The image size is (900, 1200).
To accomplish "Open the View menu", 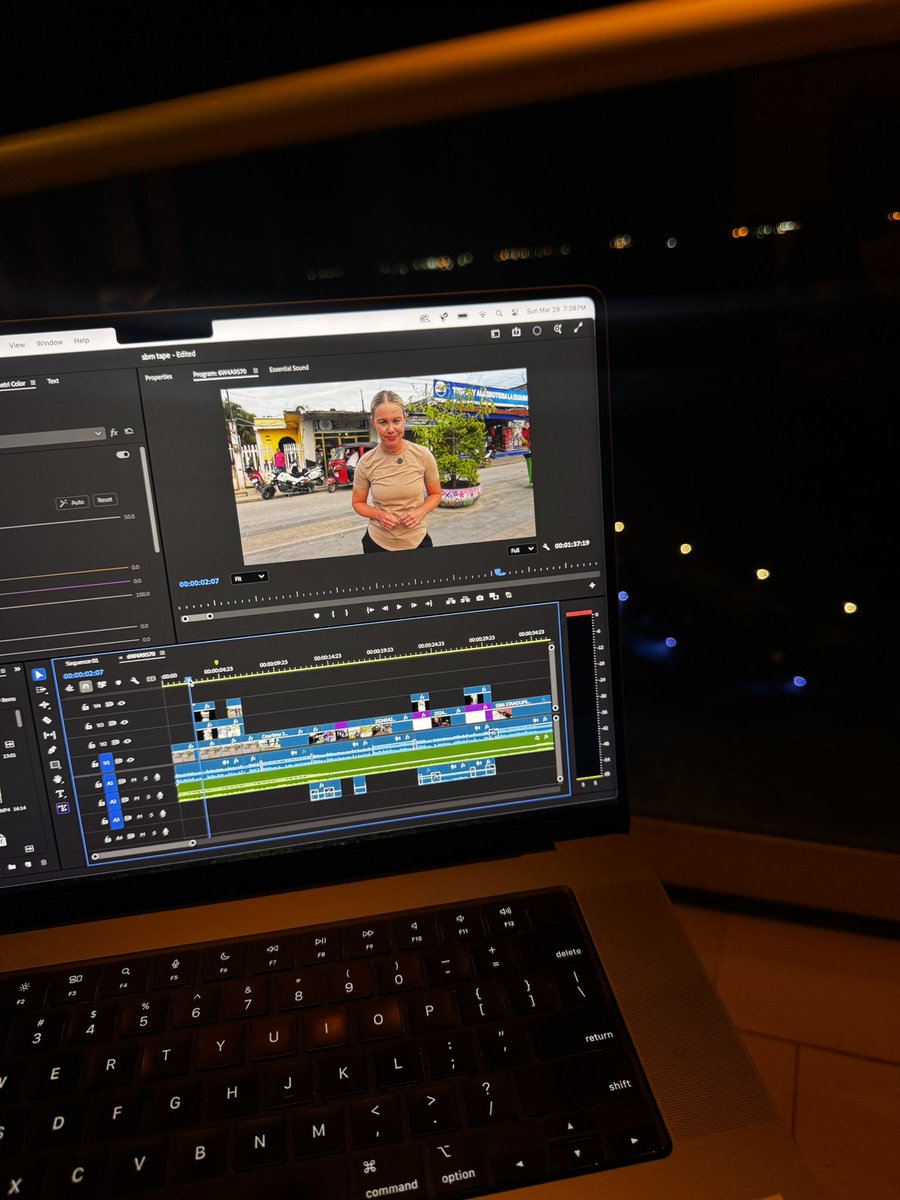I will click(17, 344).
